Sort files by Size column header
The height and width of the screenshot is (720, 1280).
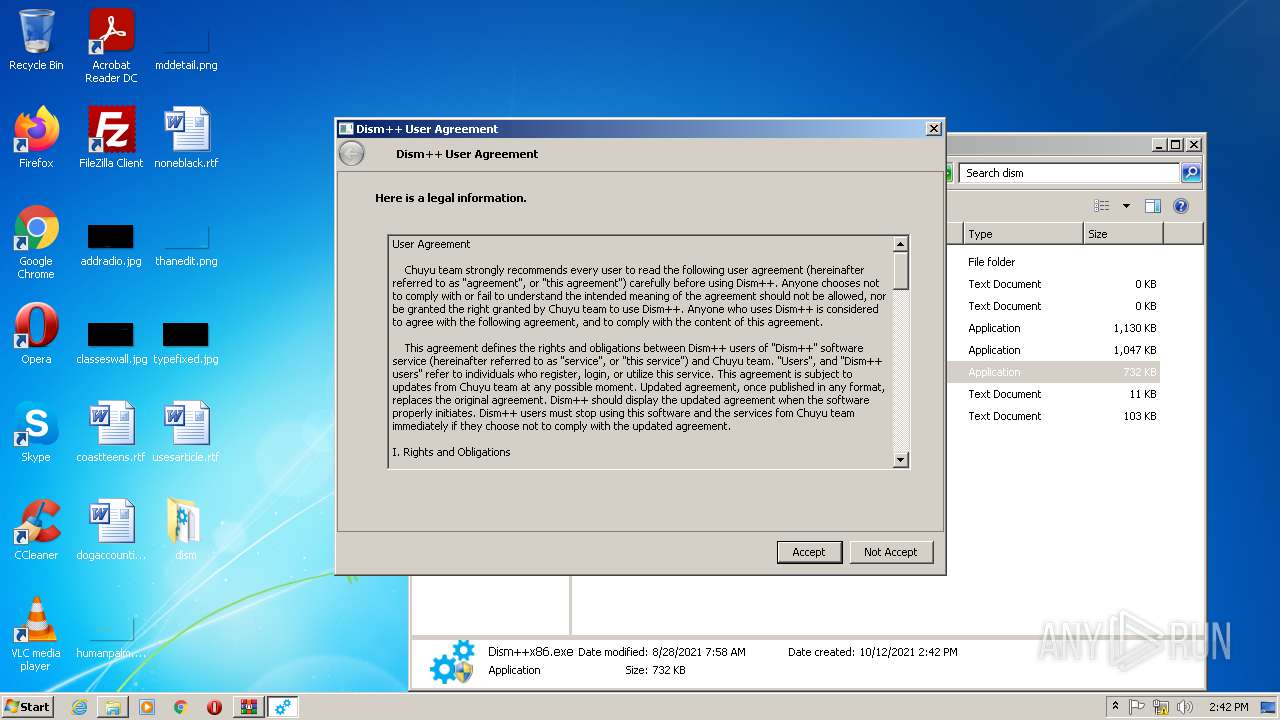click(x=1123, y=234)
